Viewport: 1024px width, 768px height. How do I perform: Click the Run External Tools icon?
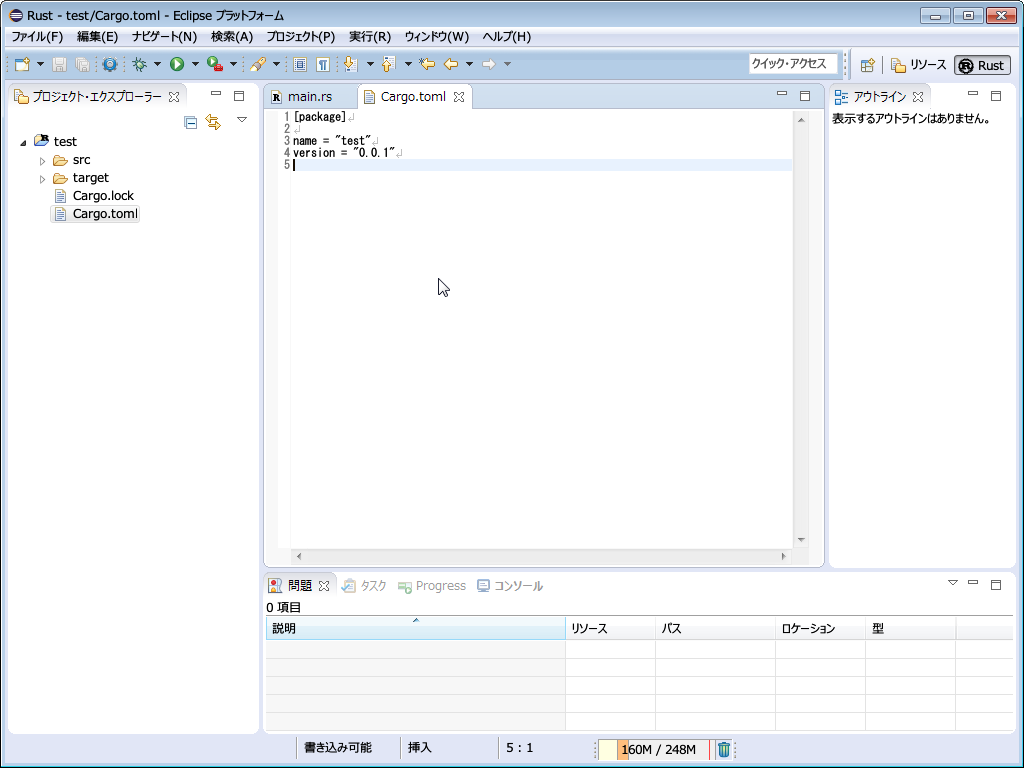tap(215, 64)
